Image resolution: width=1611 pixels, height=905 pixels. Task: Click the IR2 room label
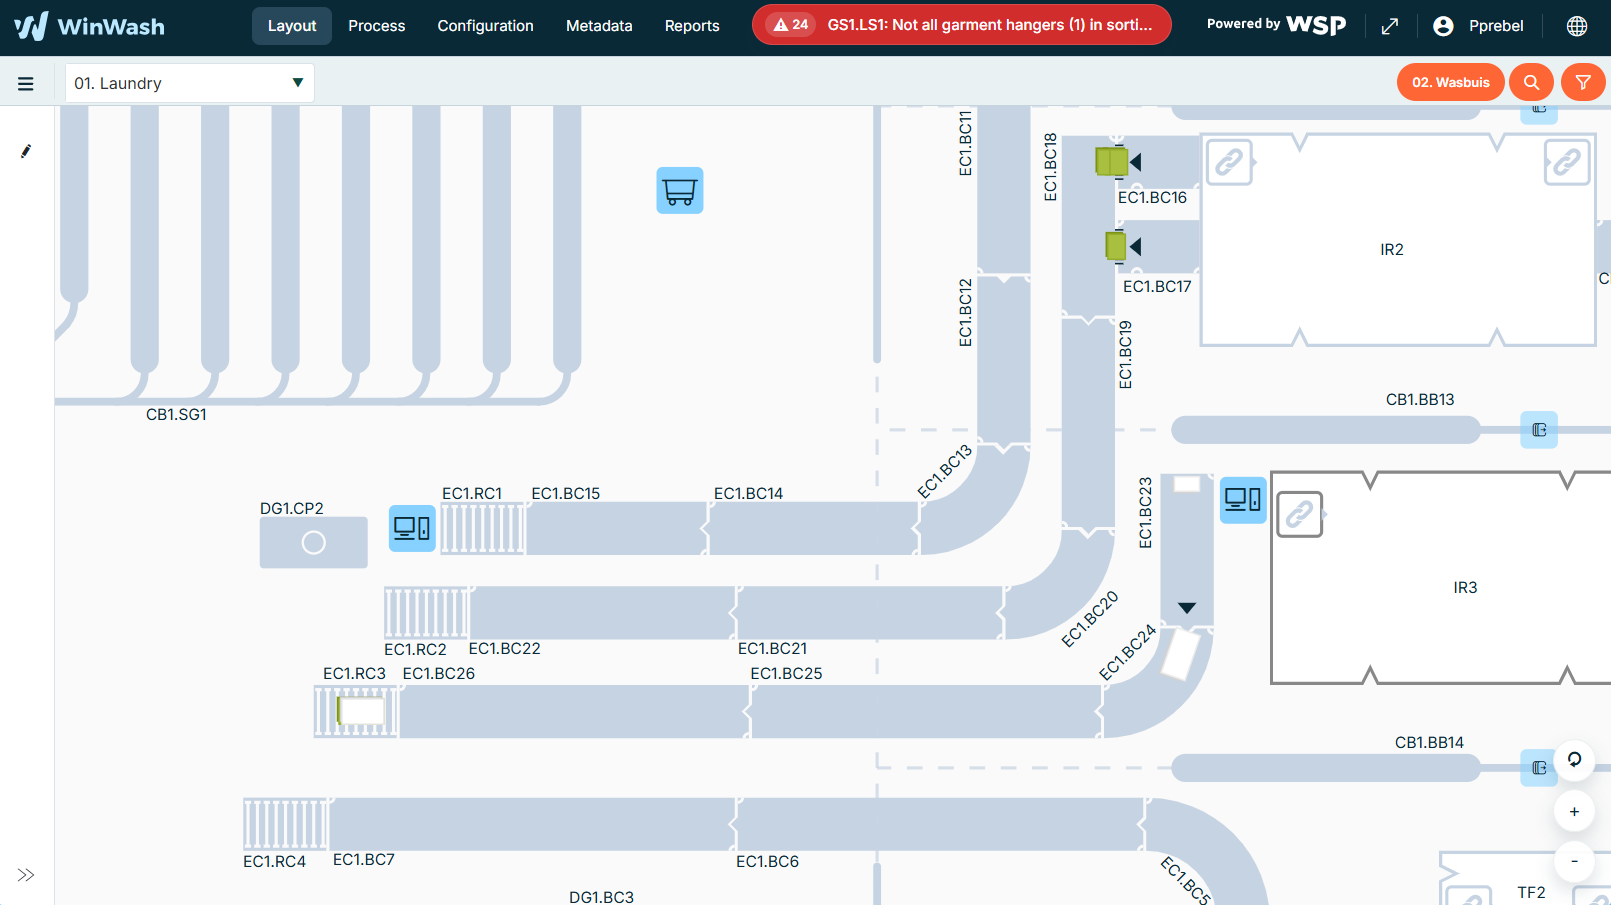click(1392, 250)
